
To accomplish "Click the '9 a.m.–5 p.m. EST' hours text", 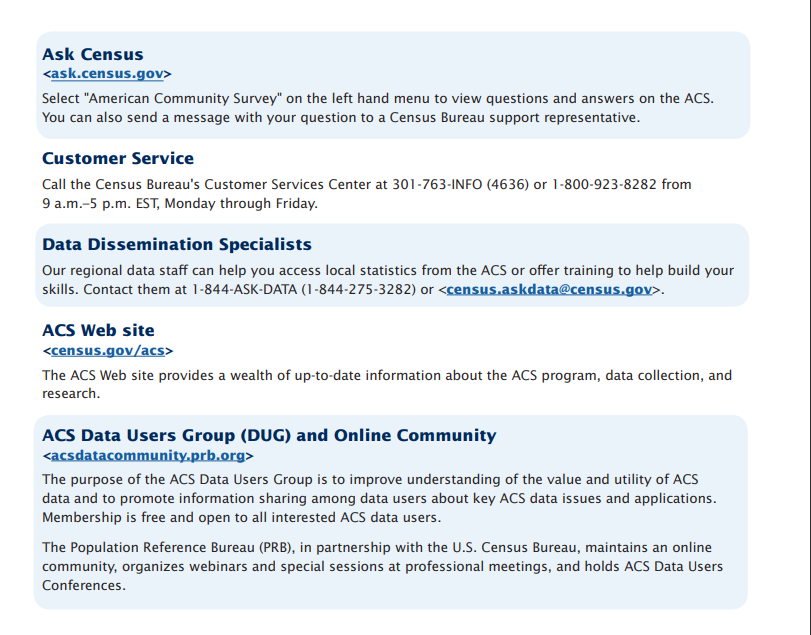I will pos(100,204).
